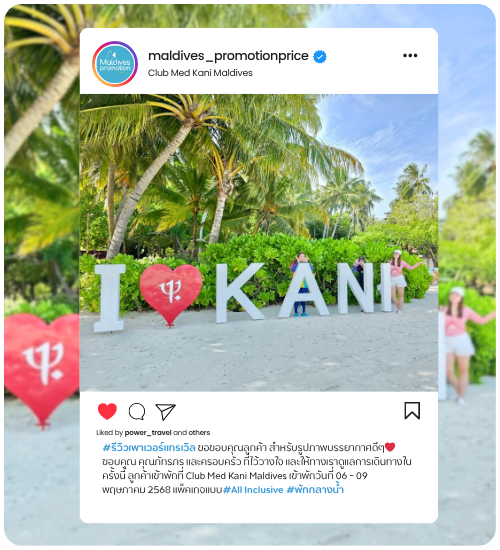The width and height of the screenshot is (500, 550).
Task: Save the post with the bookmark icon
Action: (412, 411)
